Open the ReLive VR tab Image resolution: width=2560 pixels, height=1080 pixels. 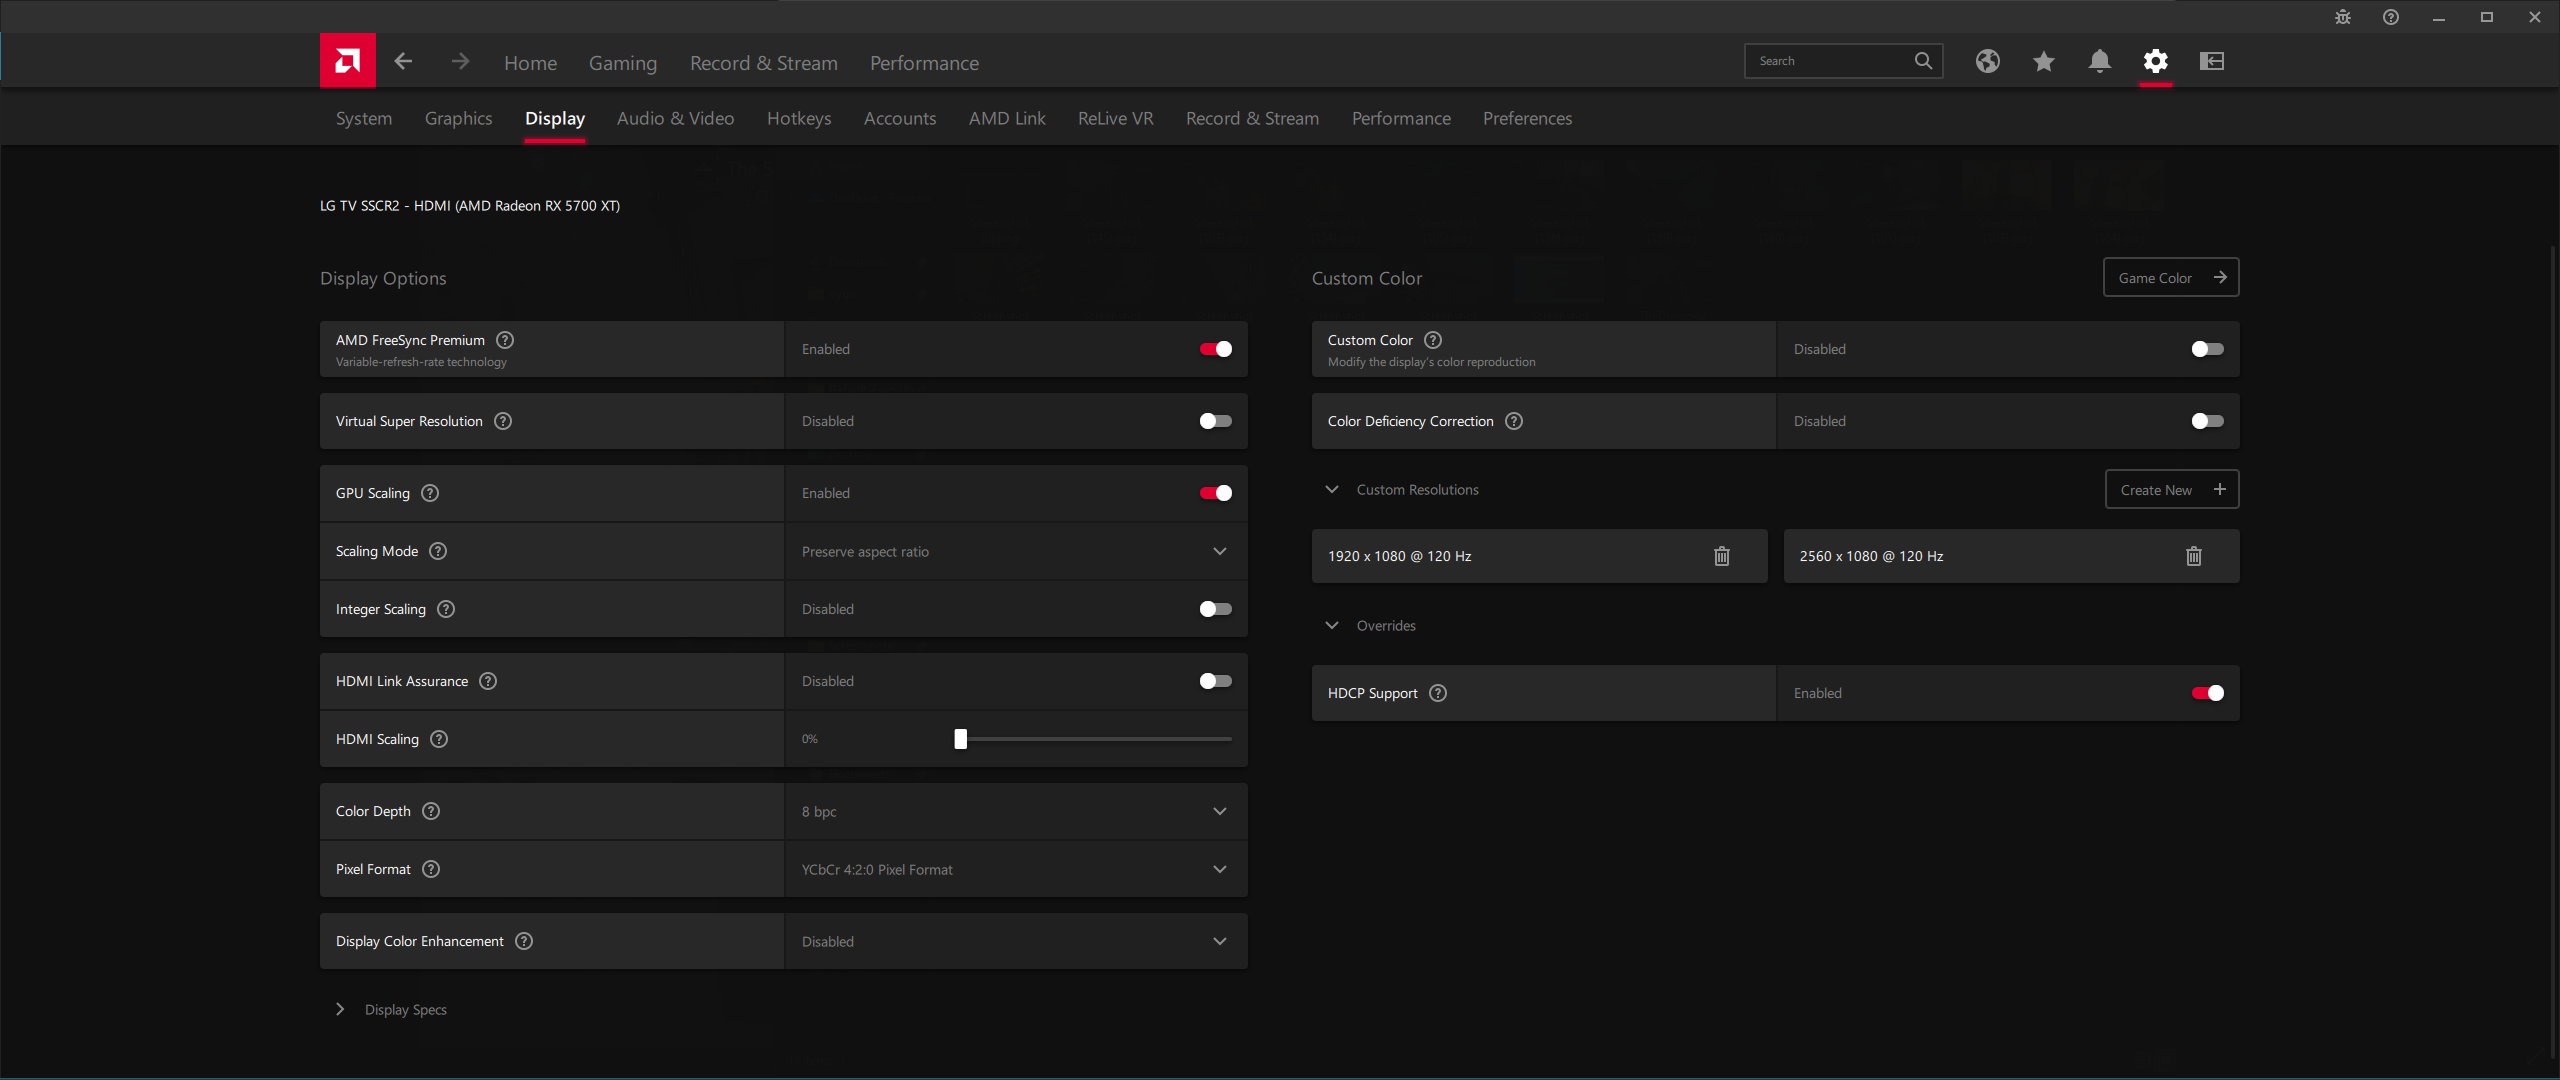click(1116, 118)
